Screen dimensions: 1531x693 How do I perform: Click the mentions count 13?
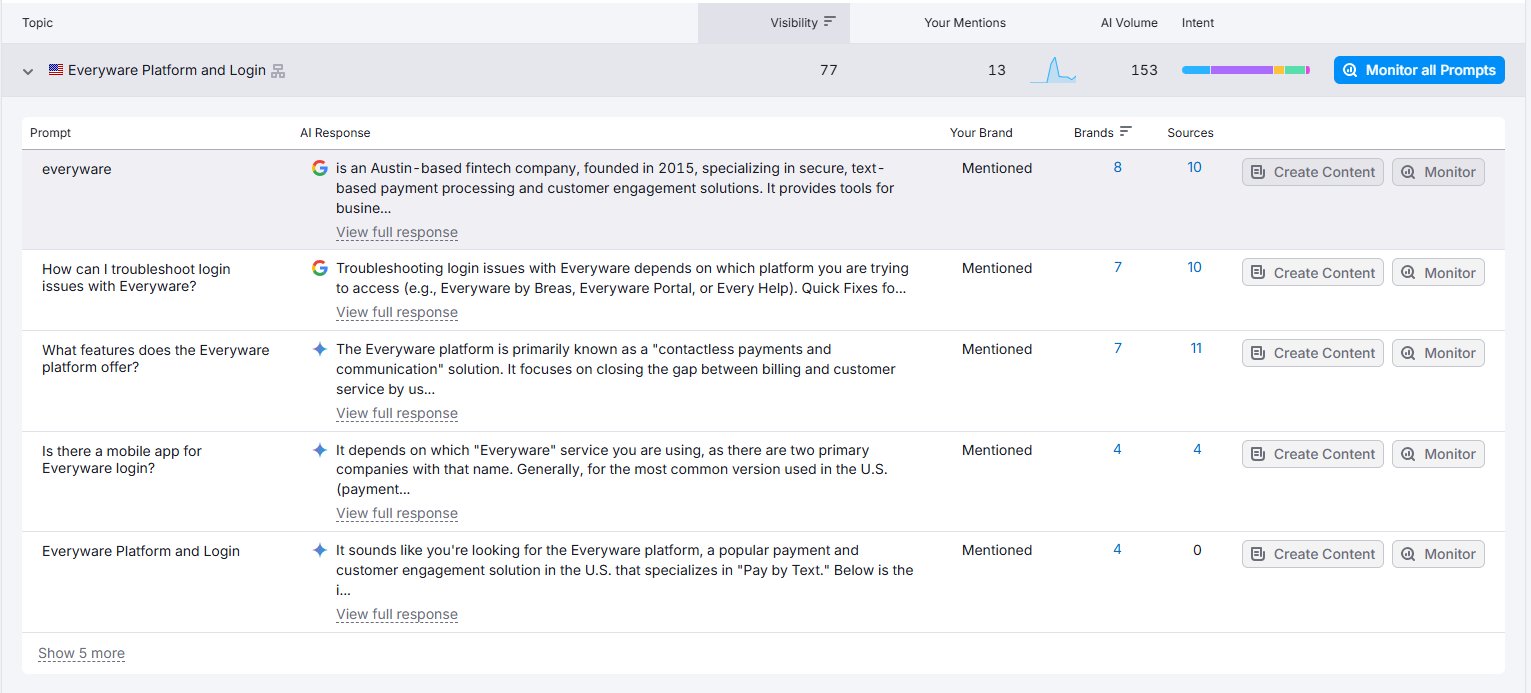997,70
